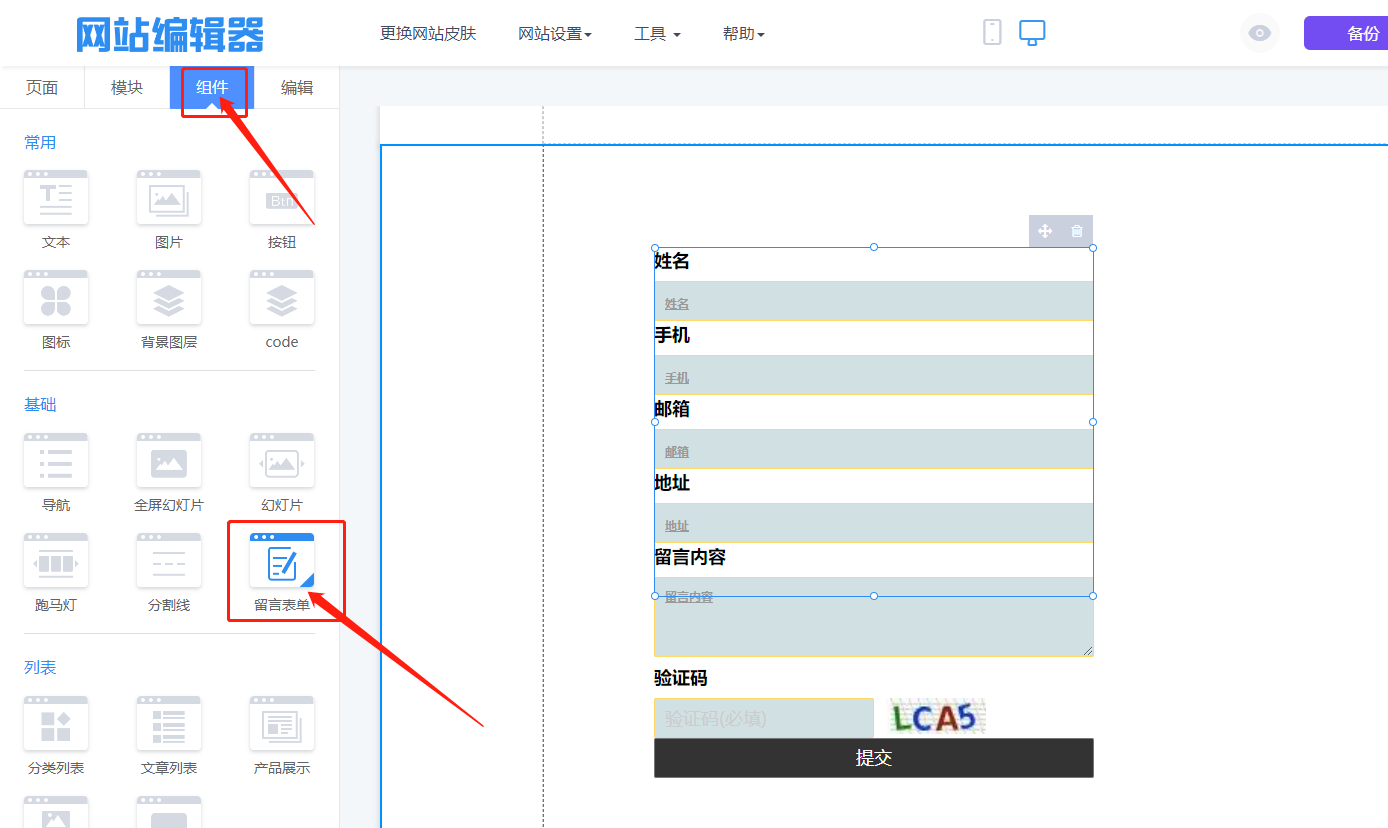Select the 幻灯片 slideshow component
The image size is (1388, 828).
pos(282,461)
